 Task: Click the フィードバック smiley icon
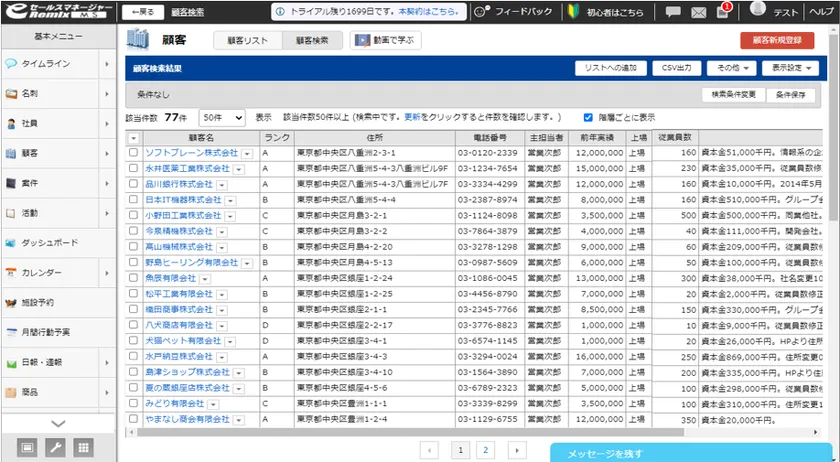pos(482,12)
